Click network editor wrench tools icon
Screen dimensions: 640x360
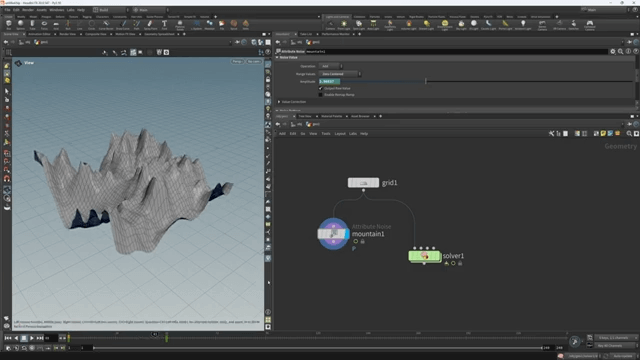551,133
